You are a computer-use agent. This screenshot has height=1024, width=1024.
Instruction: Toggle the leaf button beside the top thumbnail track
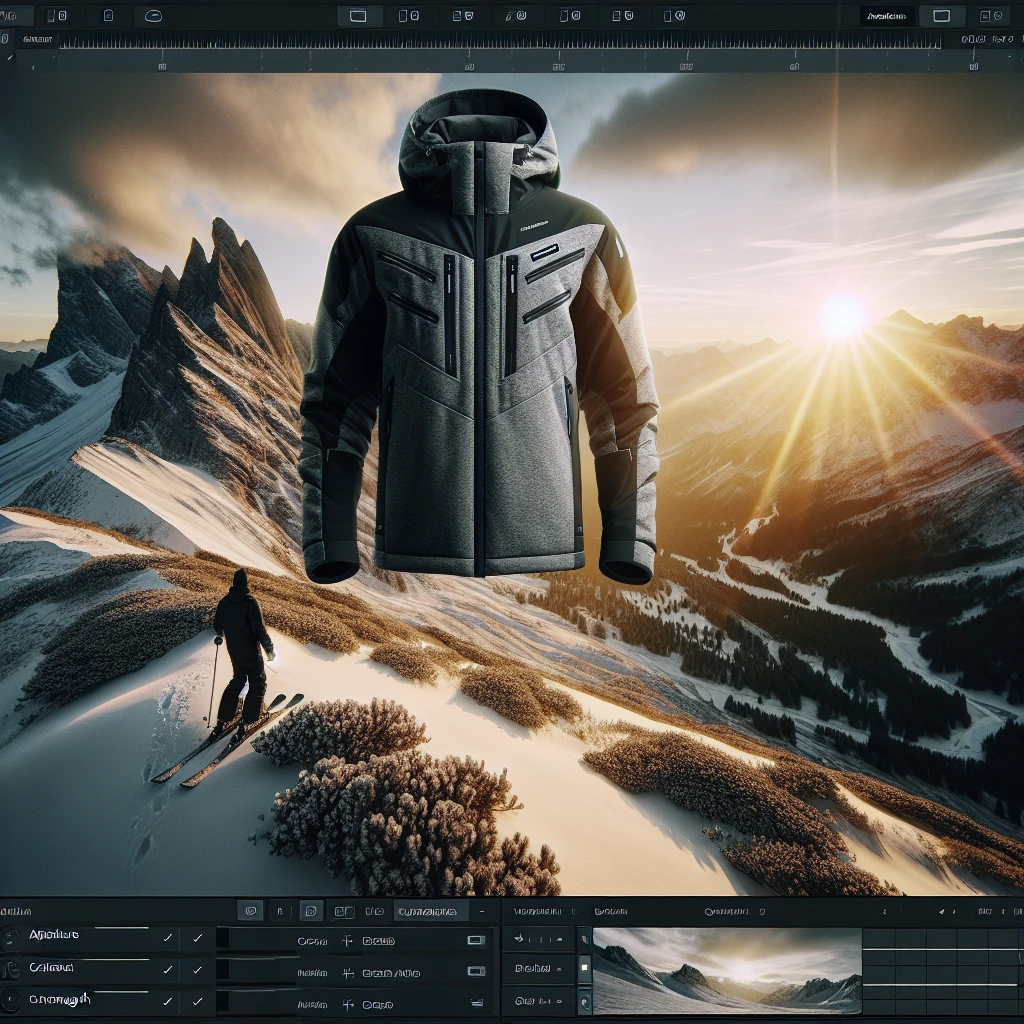click(x=584, y=940)
